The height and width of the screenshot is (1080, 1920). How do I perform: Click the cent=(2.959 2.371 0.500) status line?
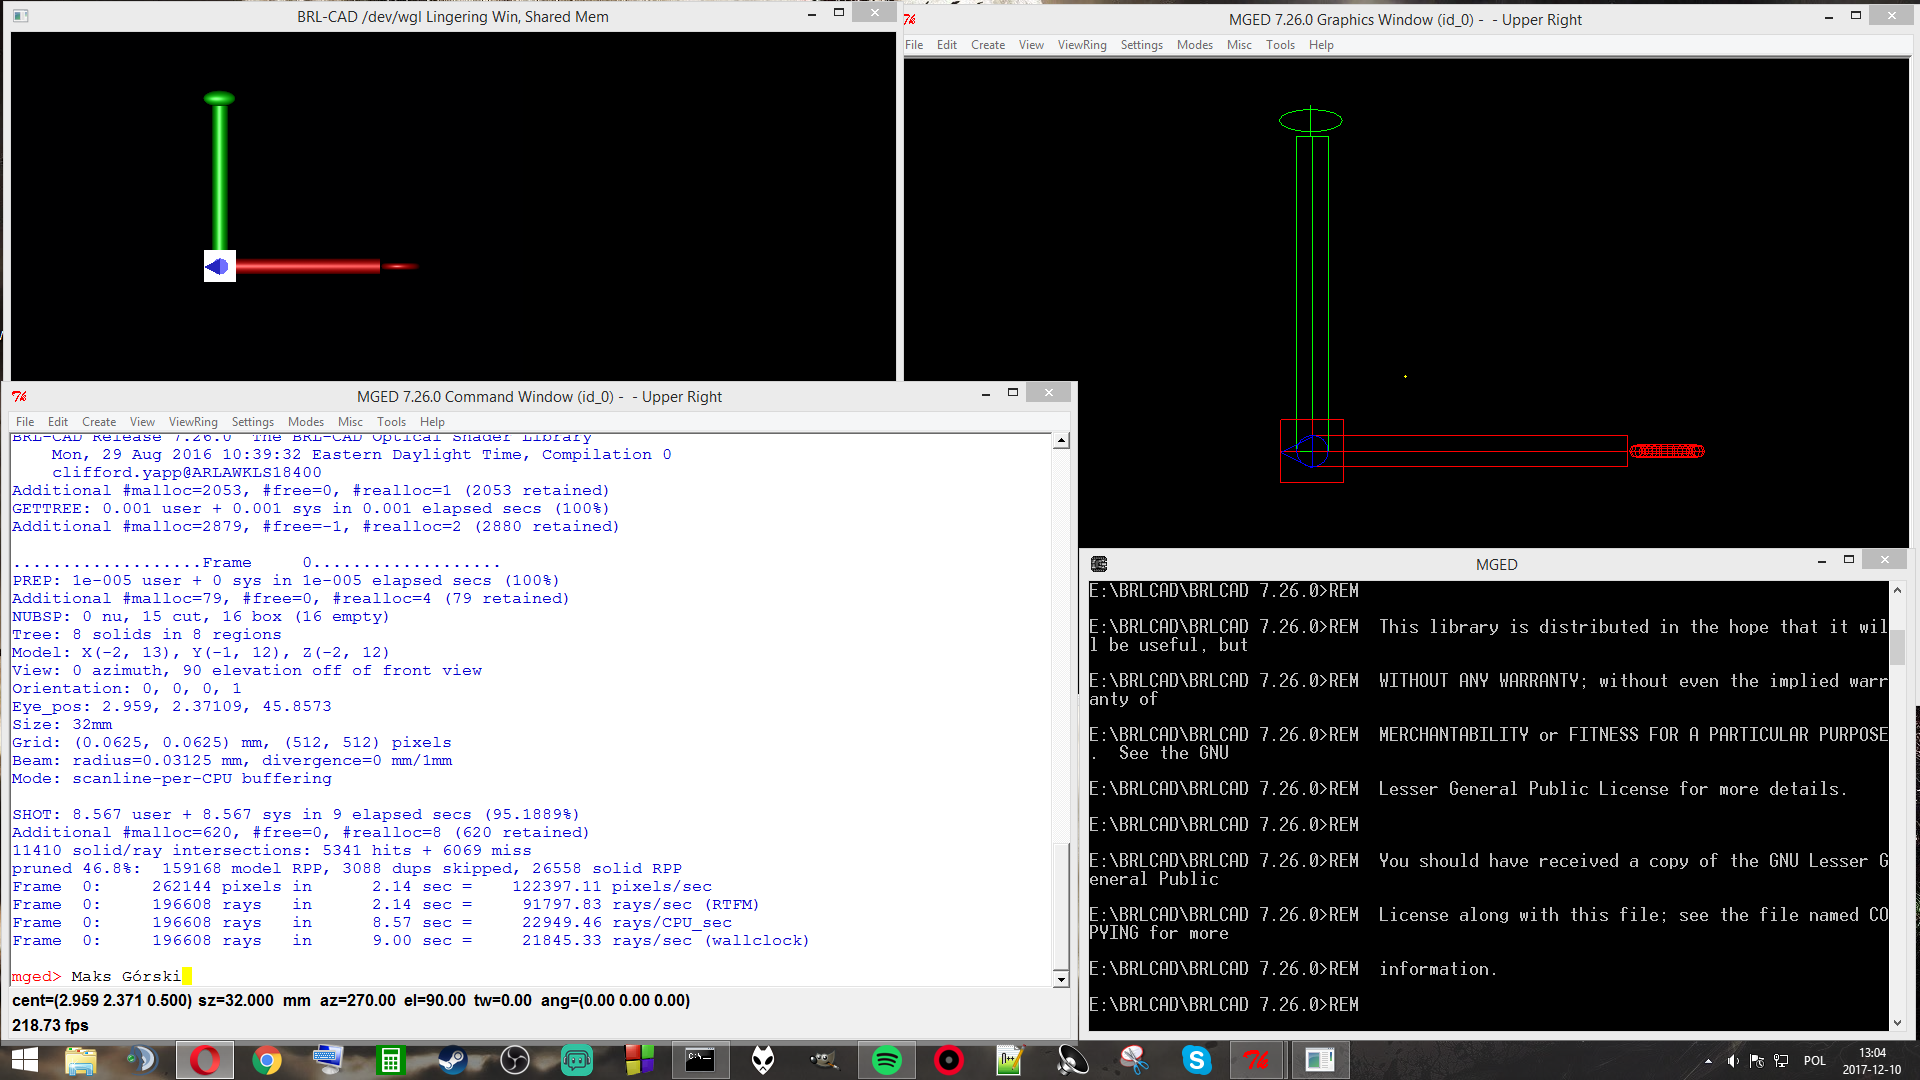tap(351, 1000)
